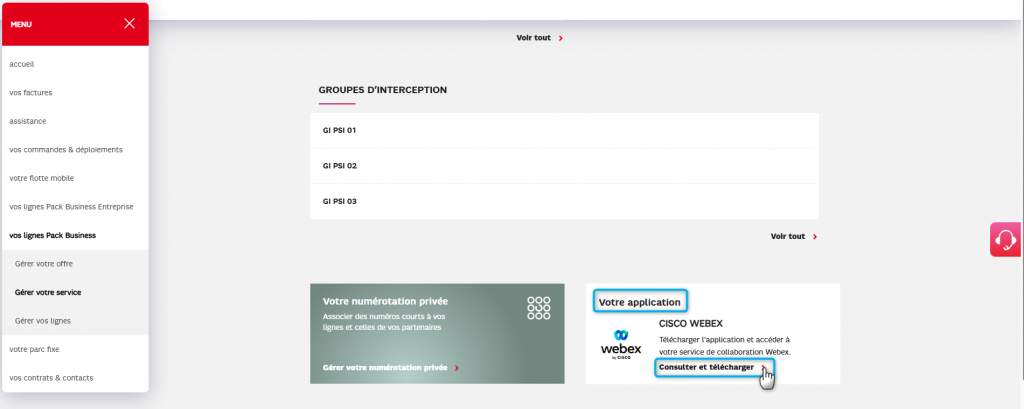Go to vos factures in menu

coord(31,93)
